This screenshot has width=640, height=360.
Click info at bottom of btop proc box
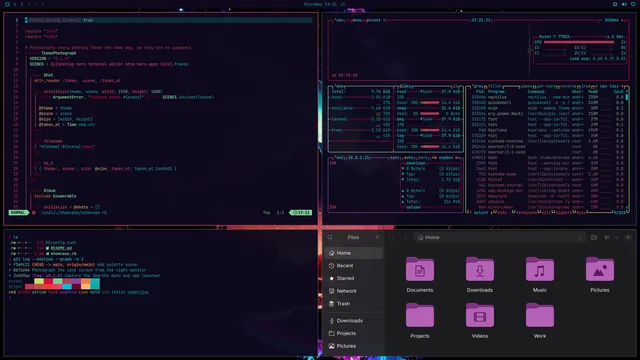point(501,212)
